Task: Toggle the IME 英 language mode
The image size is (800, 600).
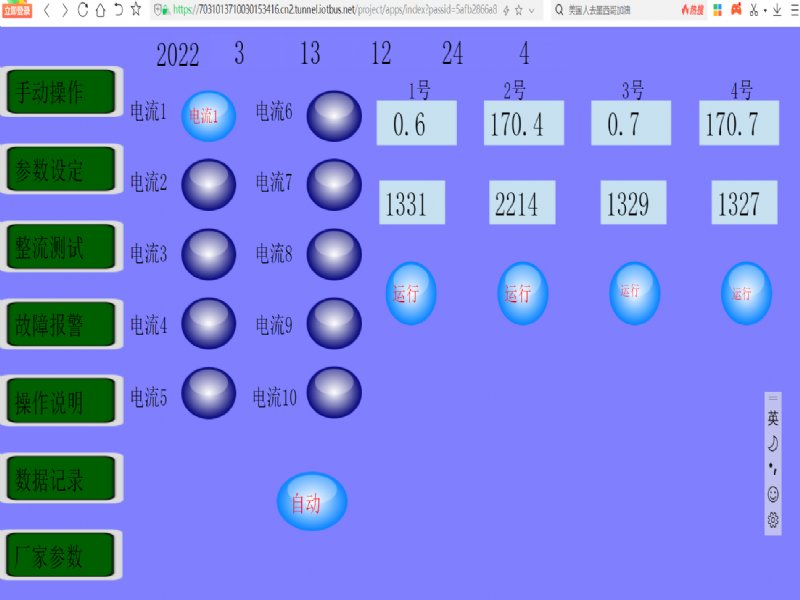Action: 773,418
